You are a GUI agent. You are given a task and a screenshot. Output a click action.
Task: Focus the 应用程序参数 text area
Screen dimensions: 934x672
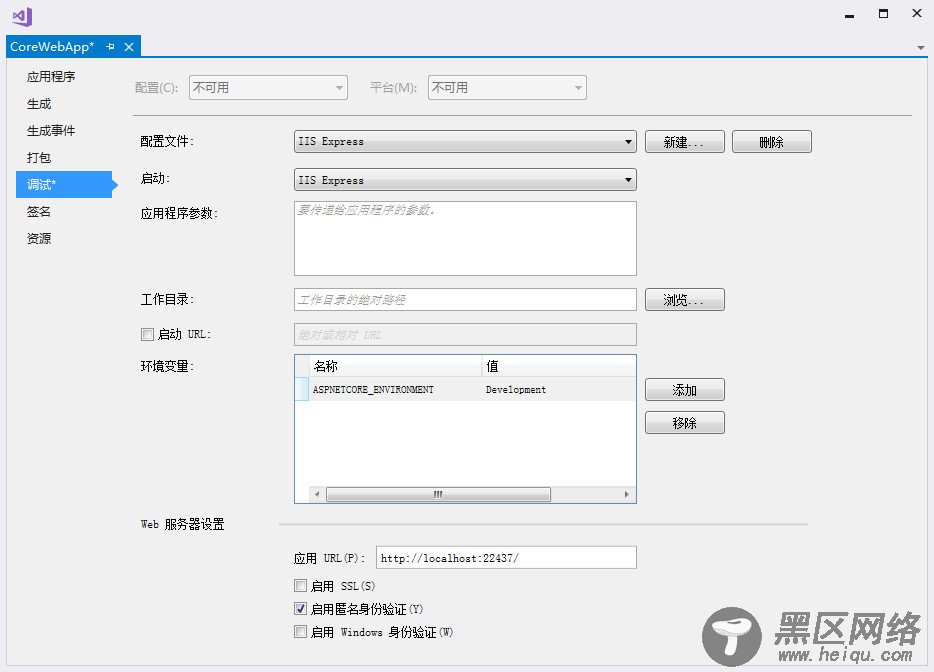pos(465,238)
